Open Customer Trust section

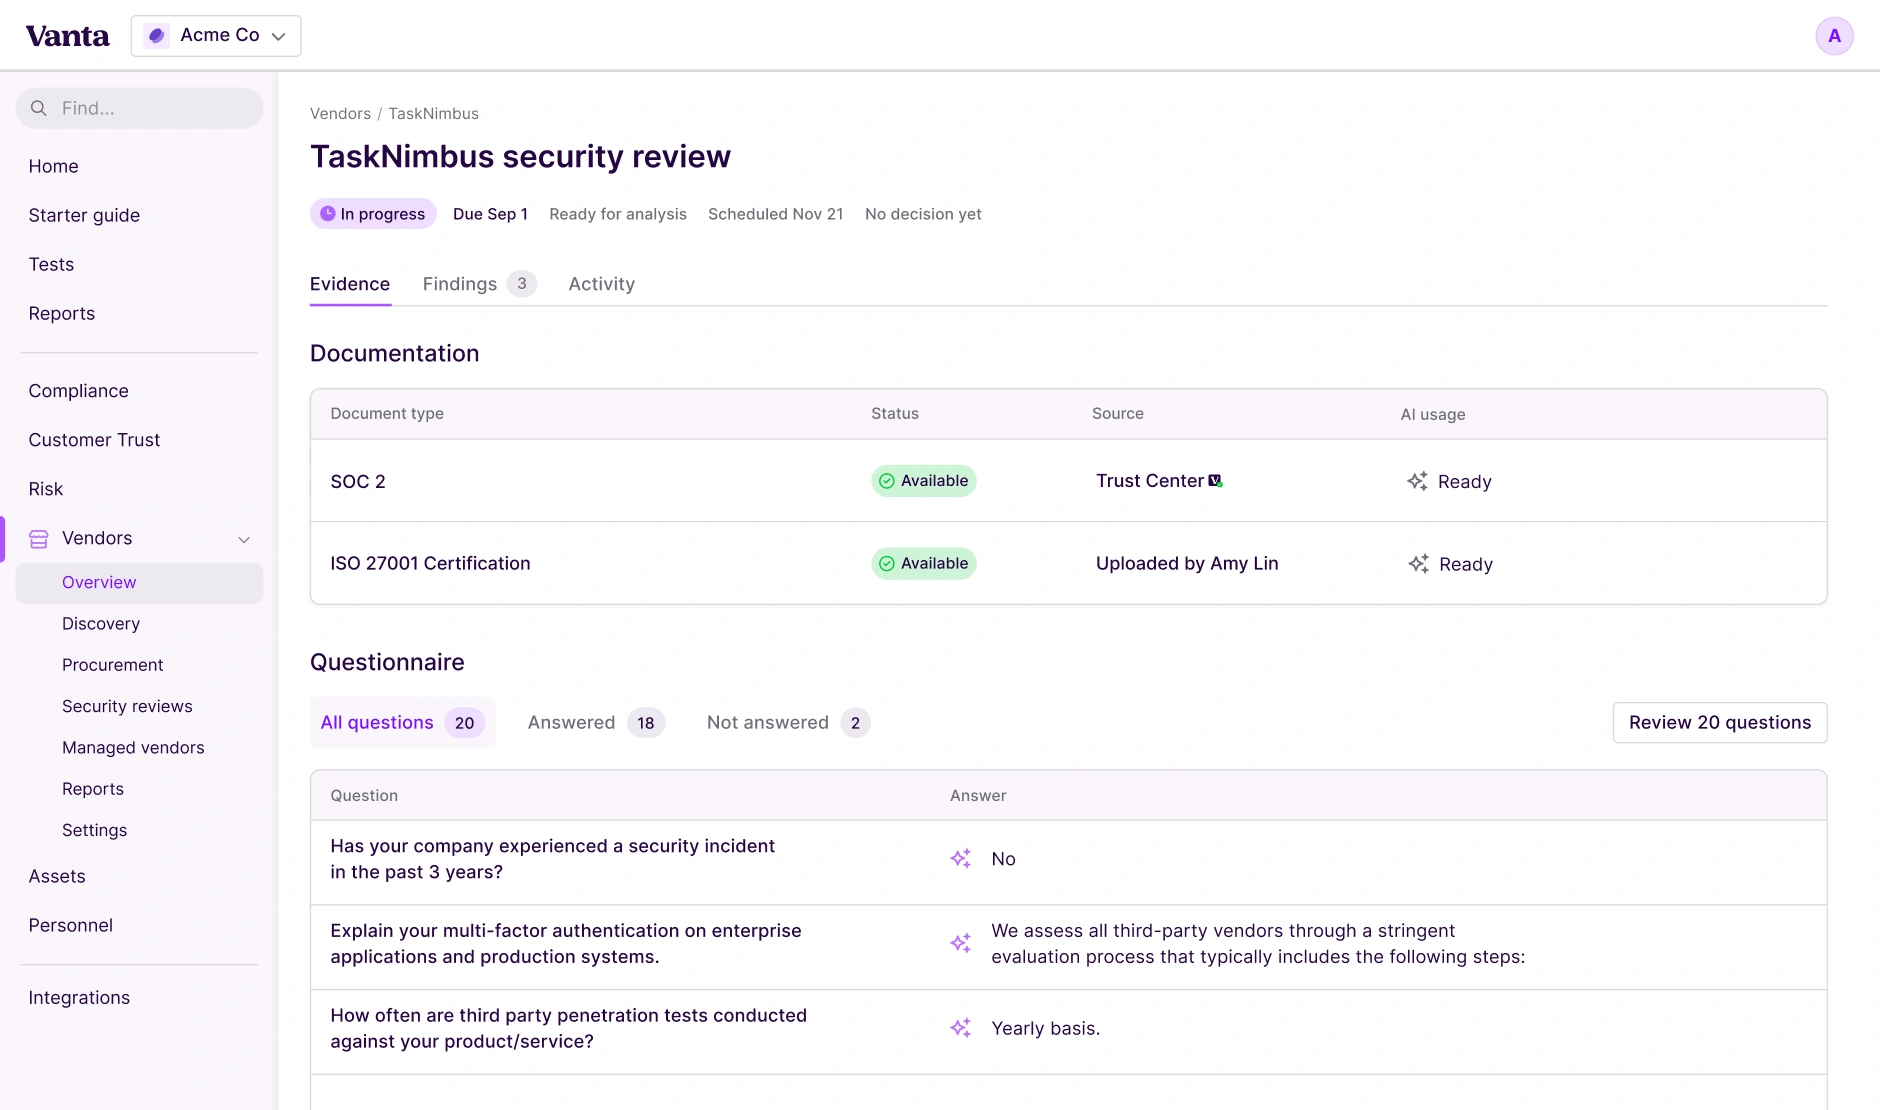94,440
